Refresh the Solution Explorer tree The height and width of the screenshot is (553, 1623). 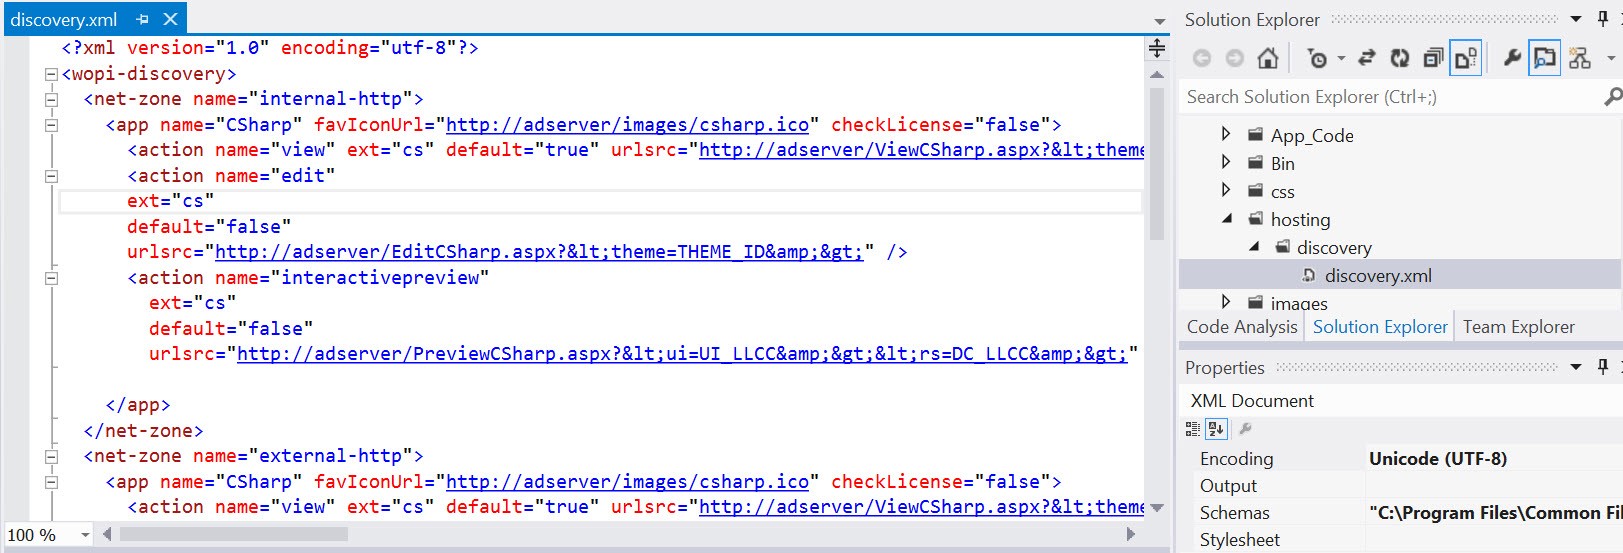click(x=1400, y=59)
